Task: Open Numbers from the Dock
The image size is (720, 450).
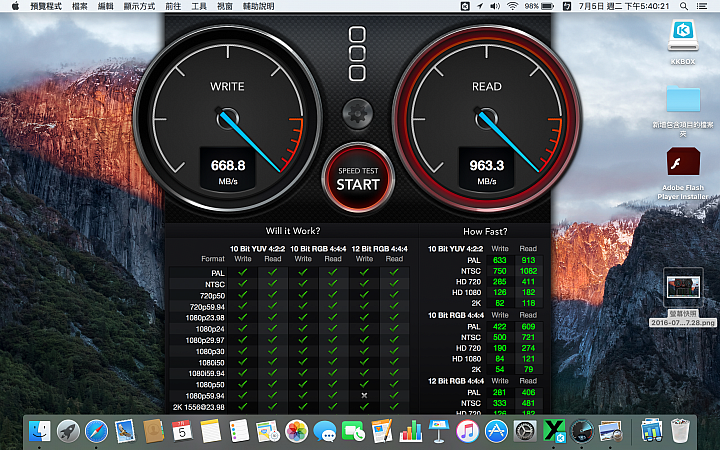Action: point(411,431)
